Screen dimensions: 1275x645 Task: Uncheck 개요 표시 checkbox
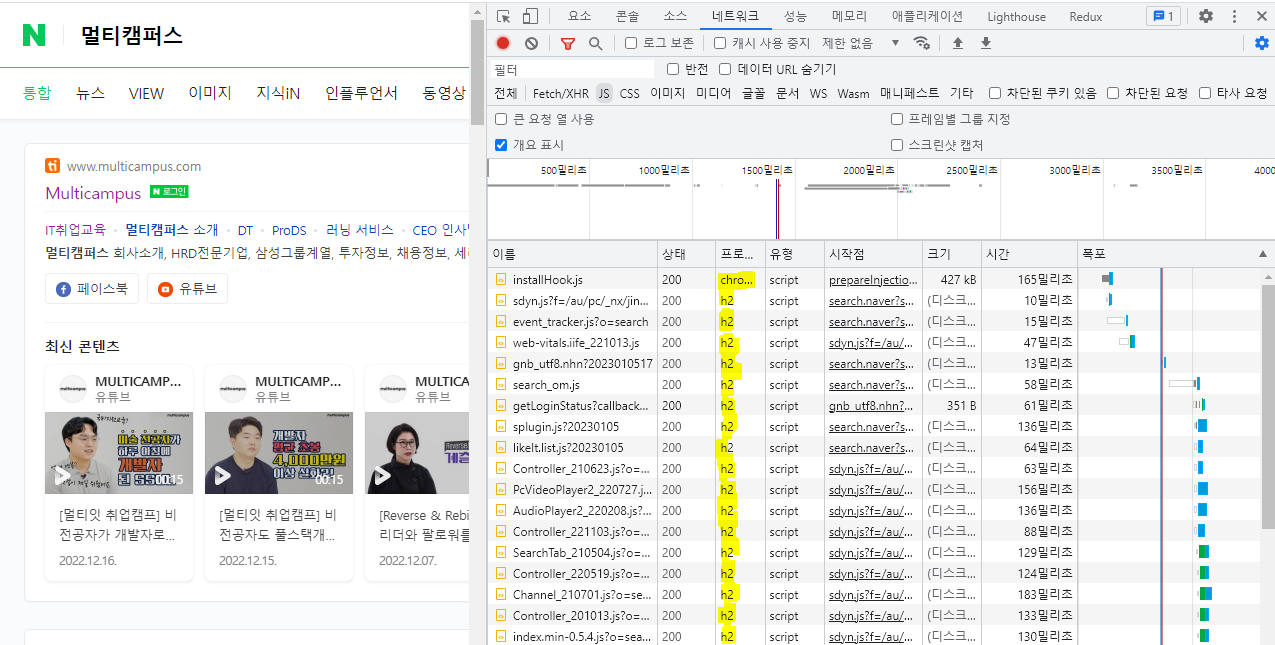(501, 145)
